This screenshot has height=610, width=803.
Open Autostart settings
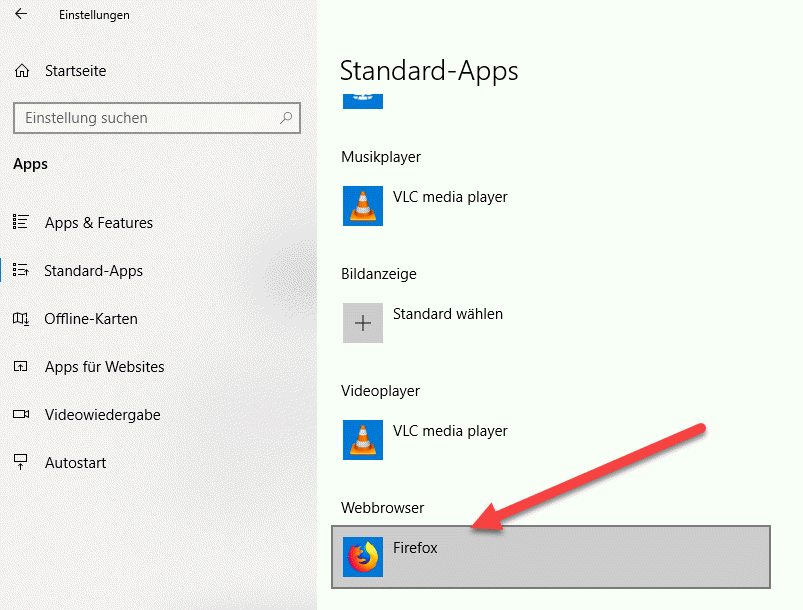pos(75,462)
